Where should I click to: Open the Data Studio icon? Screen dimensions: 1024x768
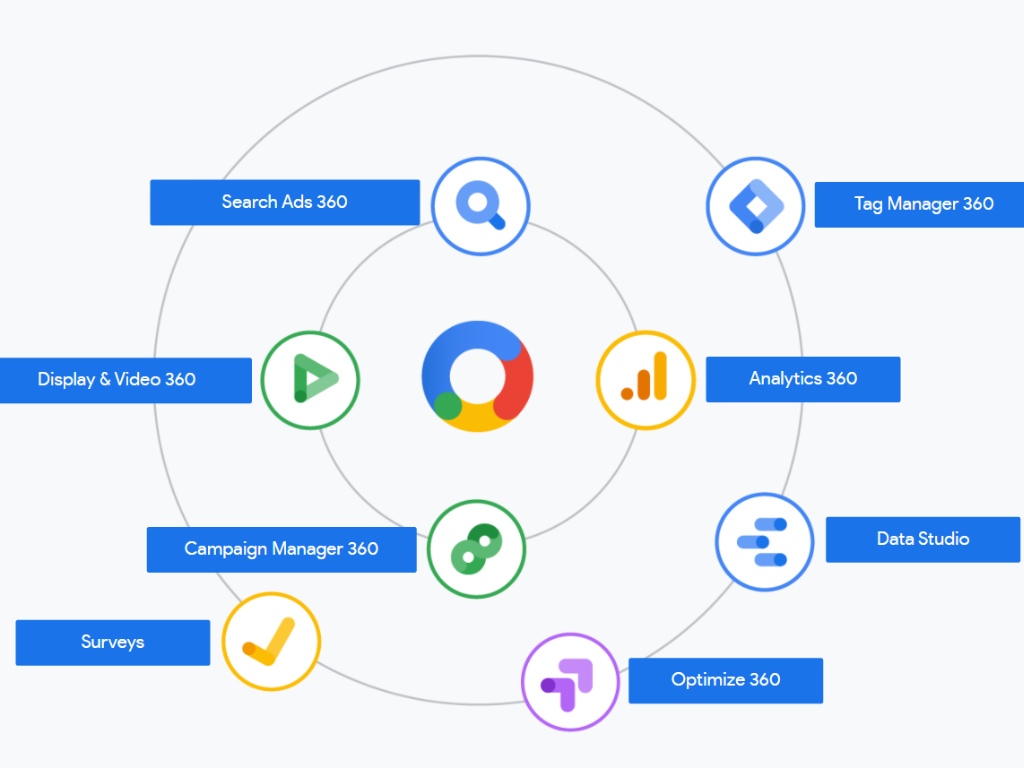pyautogui.click(x=764, y=540)
